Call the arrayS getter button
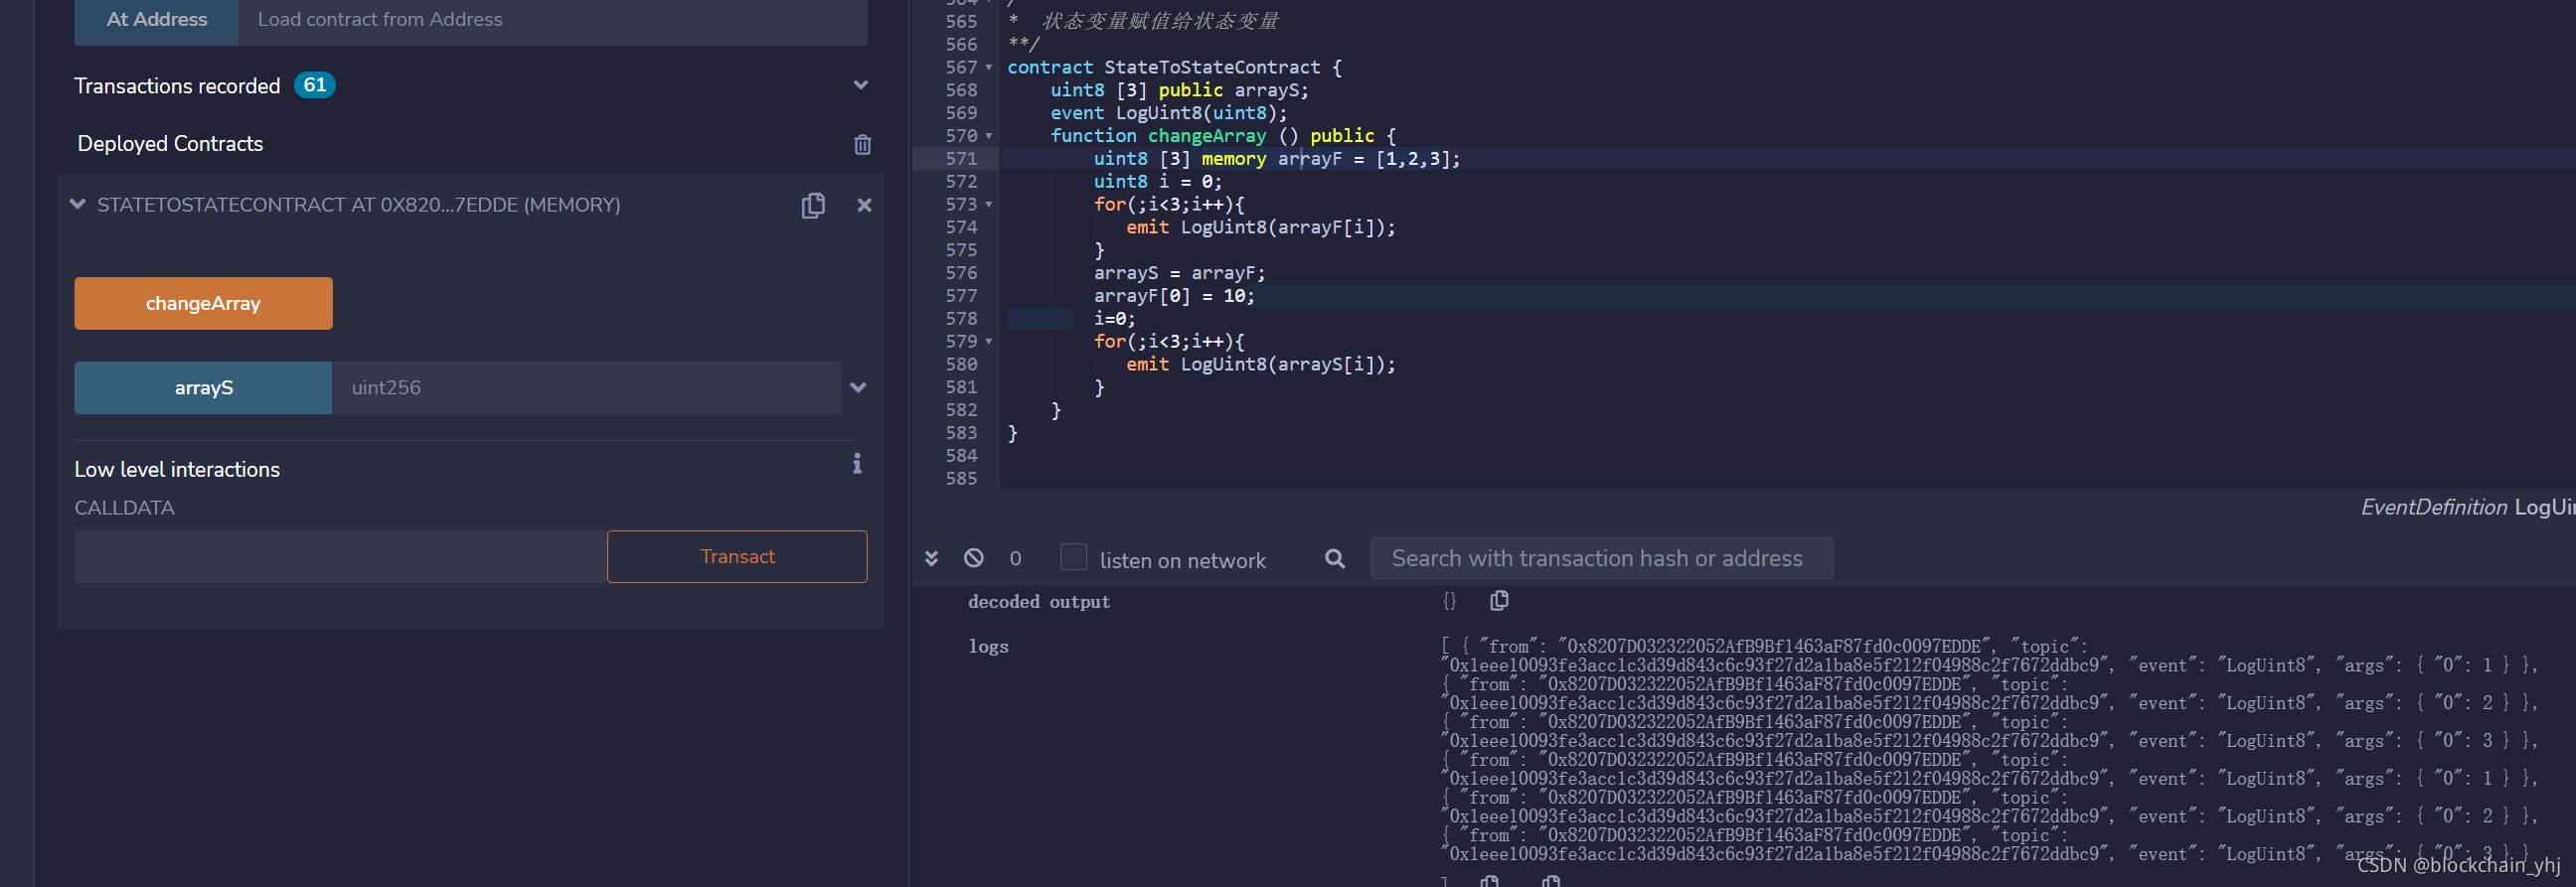The image size is (2576, 887). [x=203, y=388]
